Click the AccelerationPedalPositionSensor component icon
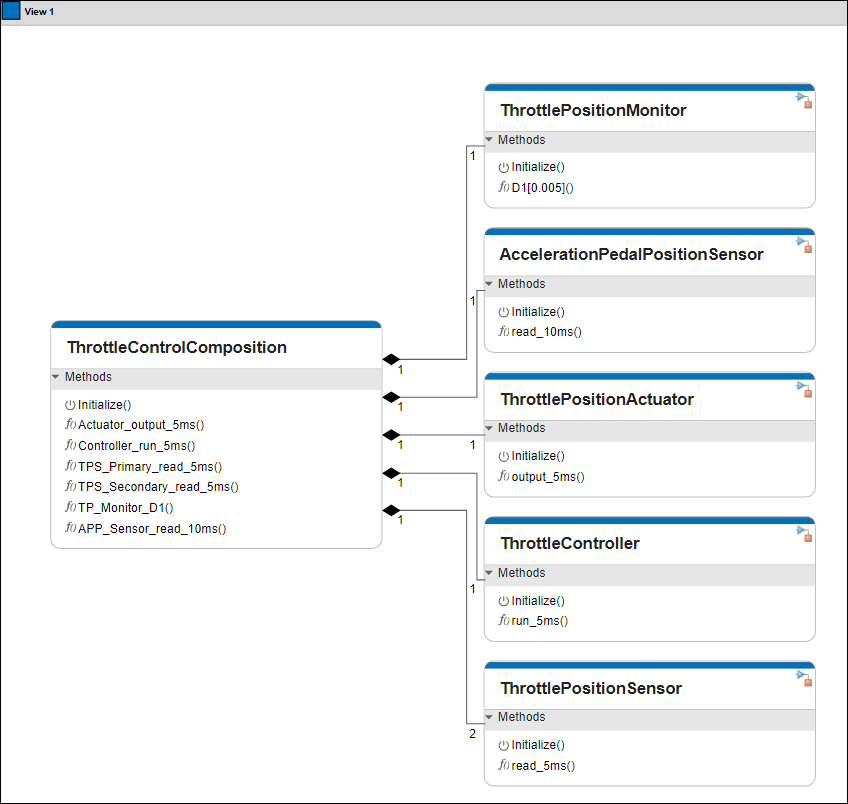The height and width of the screenshot is (804, 848). (x=803, y=243)
